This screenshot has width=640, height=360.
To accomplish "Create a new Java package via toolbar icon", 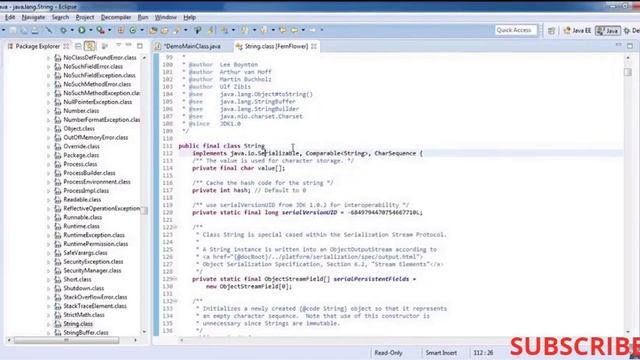I will [x=121, y=30].
